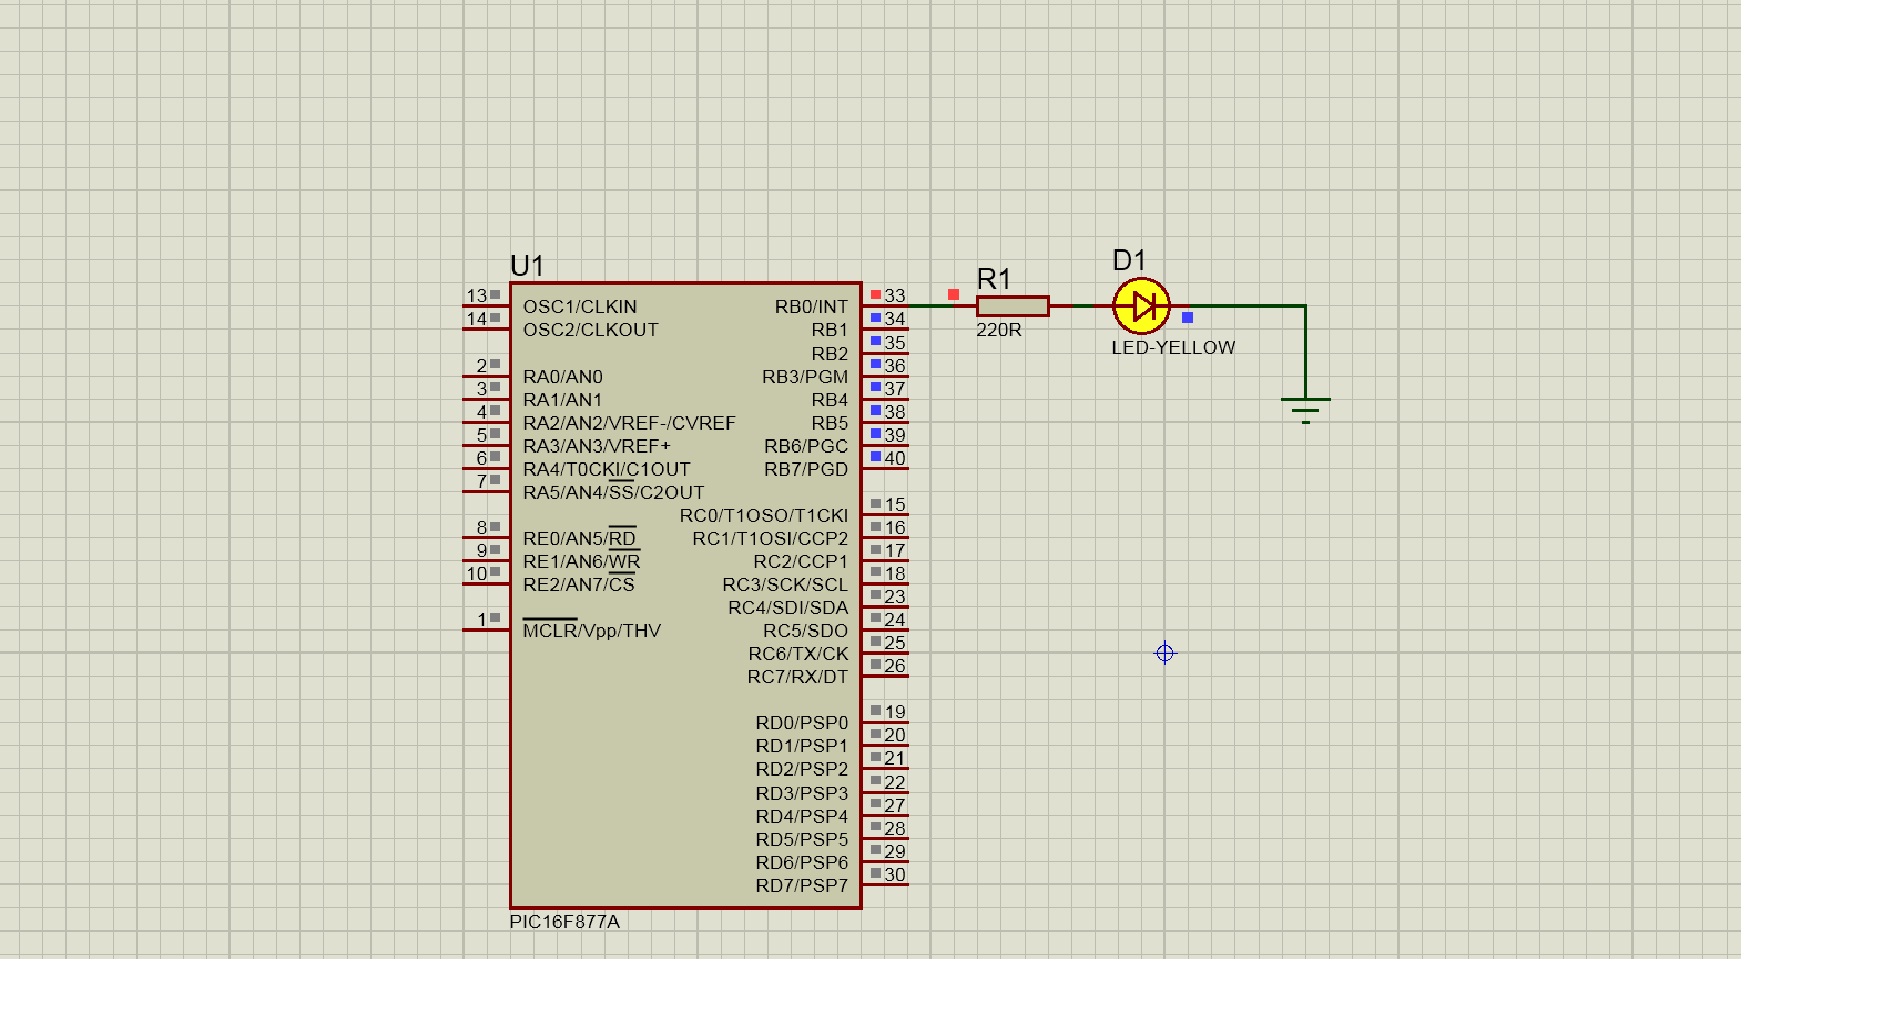Click the OSC1/CLKIN pin label
1879x1016 pixels.
coord(580,307)
